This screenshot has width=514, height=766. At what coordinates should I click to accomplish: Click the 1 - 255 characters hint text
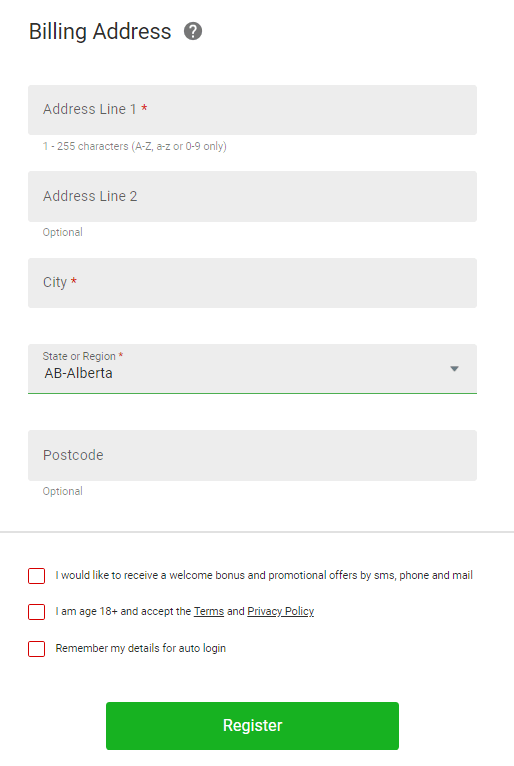[135, 147]
